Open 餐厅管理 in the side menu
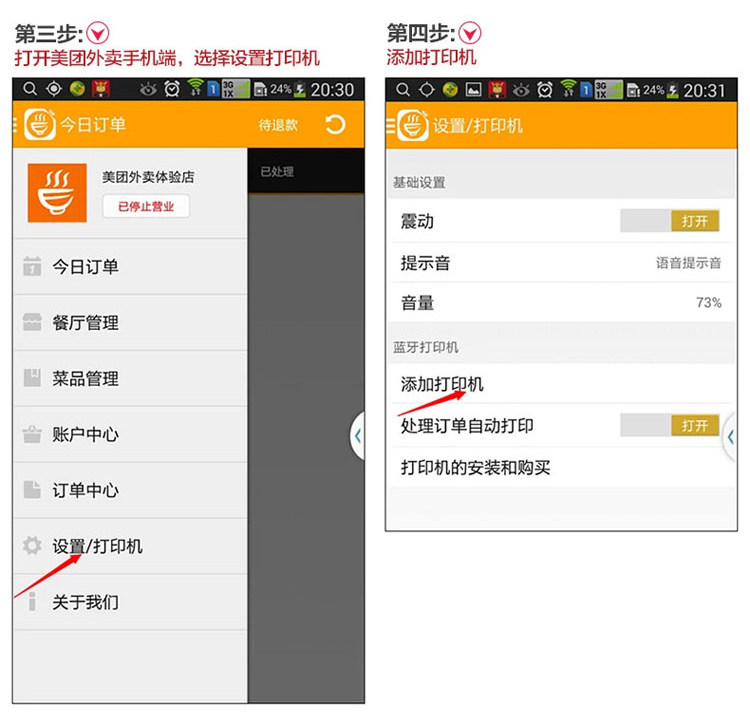Screen dimensions: 750x719 130,322
